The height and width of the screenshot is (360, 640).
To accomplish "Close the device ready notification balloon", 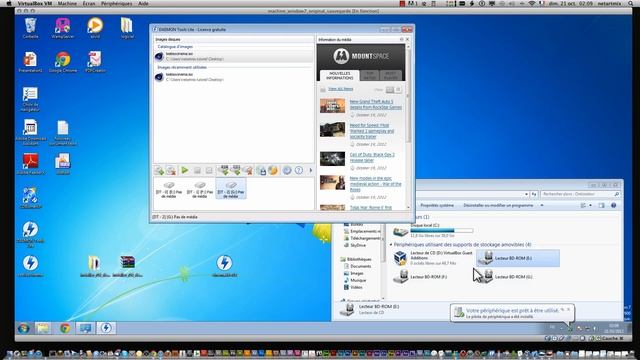I will pos(568,310).
